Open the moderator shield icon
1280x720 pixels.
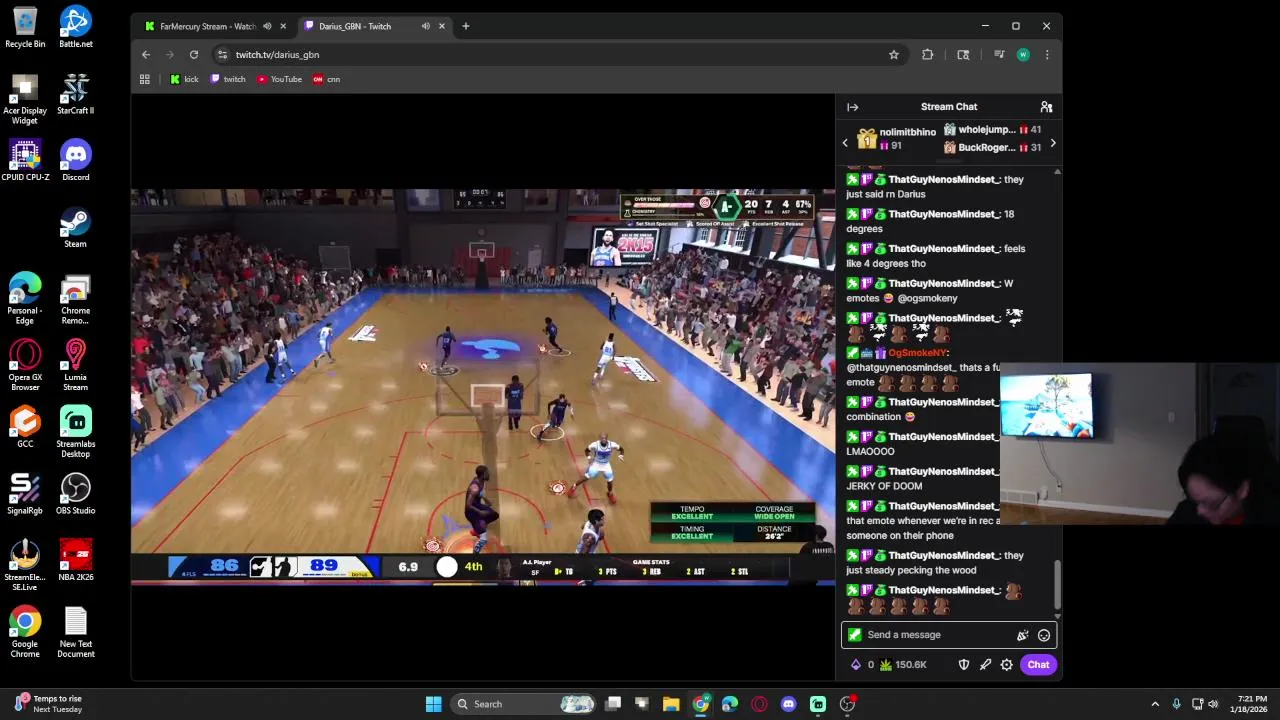pyautogui.click(x=964, y=665)
